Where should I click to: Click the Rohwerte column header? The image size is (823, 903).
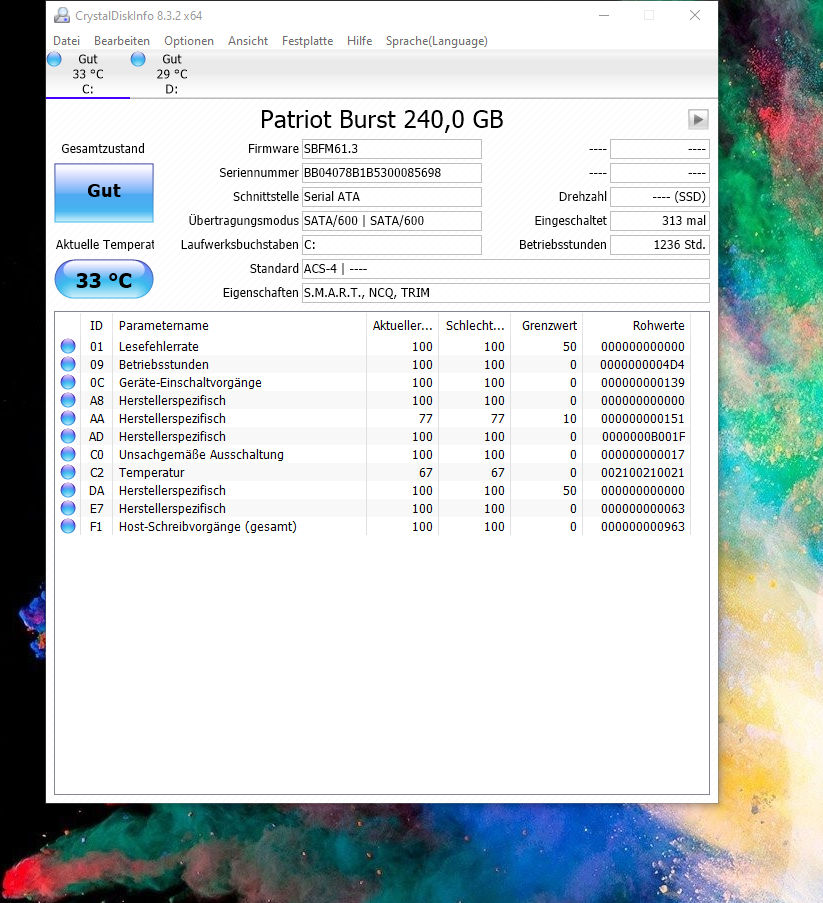636,325
